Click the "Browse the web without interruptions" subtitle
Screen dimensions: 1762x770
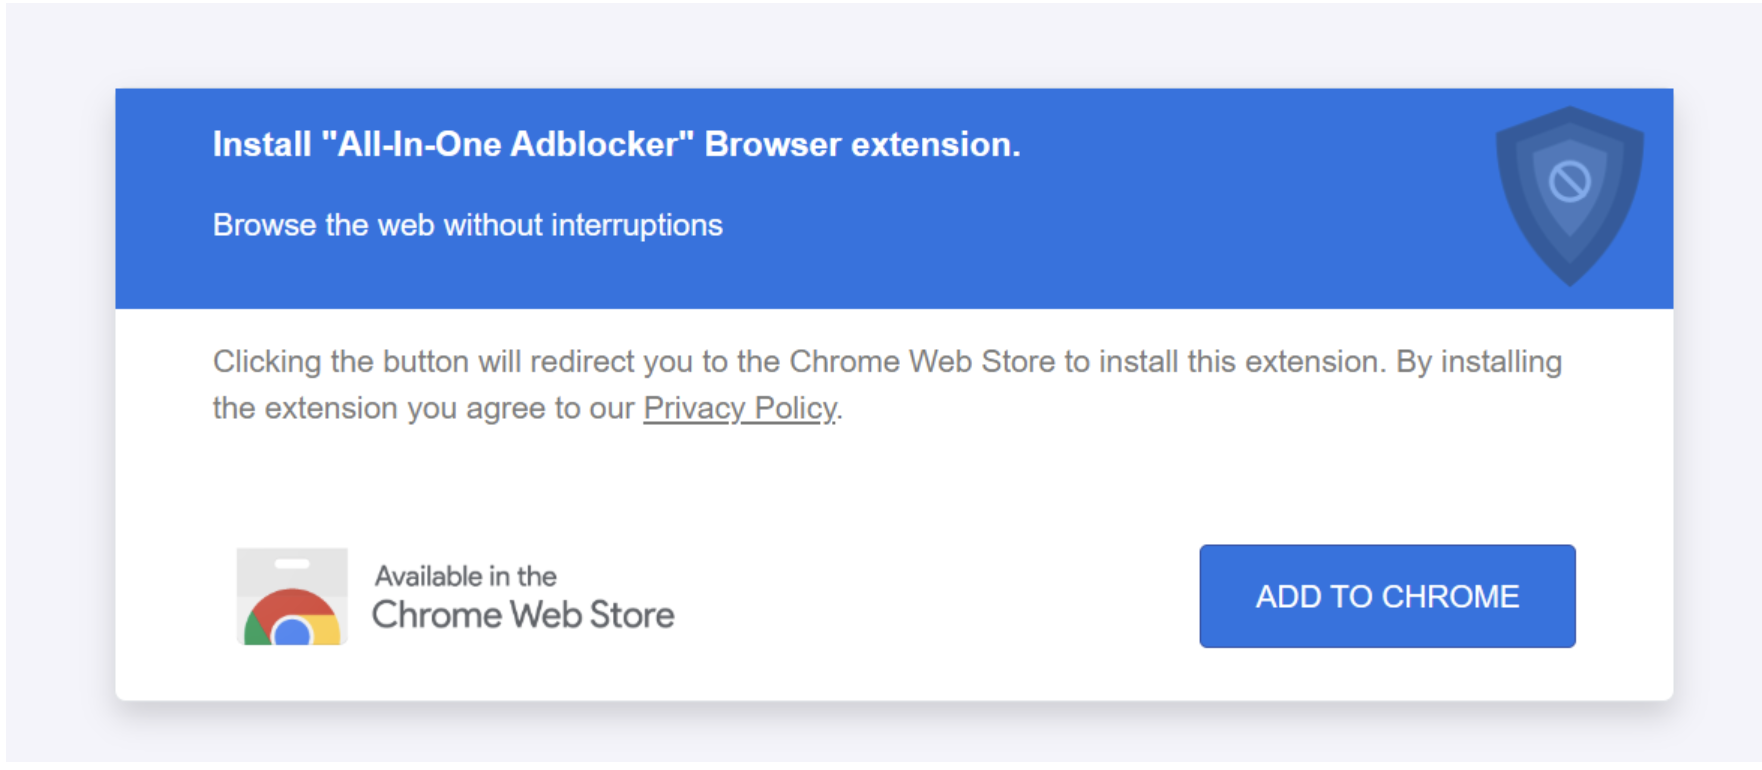(x=467, y=225)
